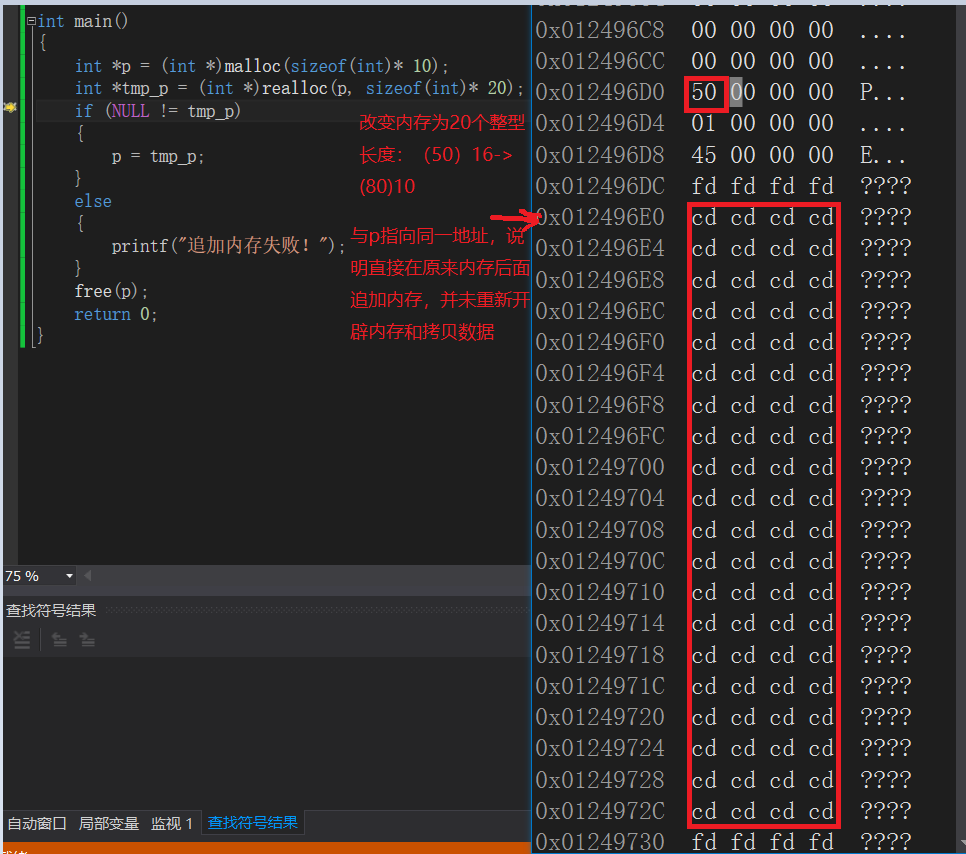Click the scroll left arrow beside the zoom control
966x854 pixels.
click(85, 575)
